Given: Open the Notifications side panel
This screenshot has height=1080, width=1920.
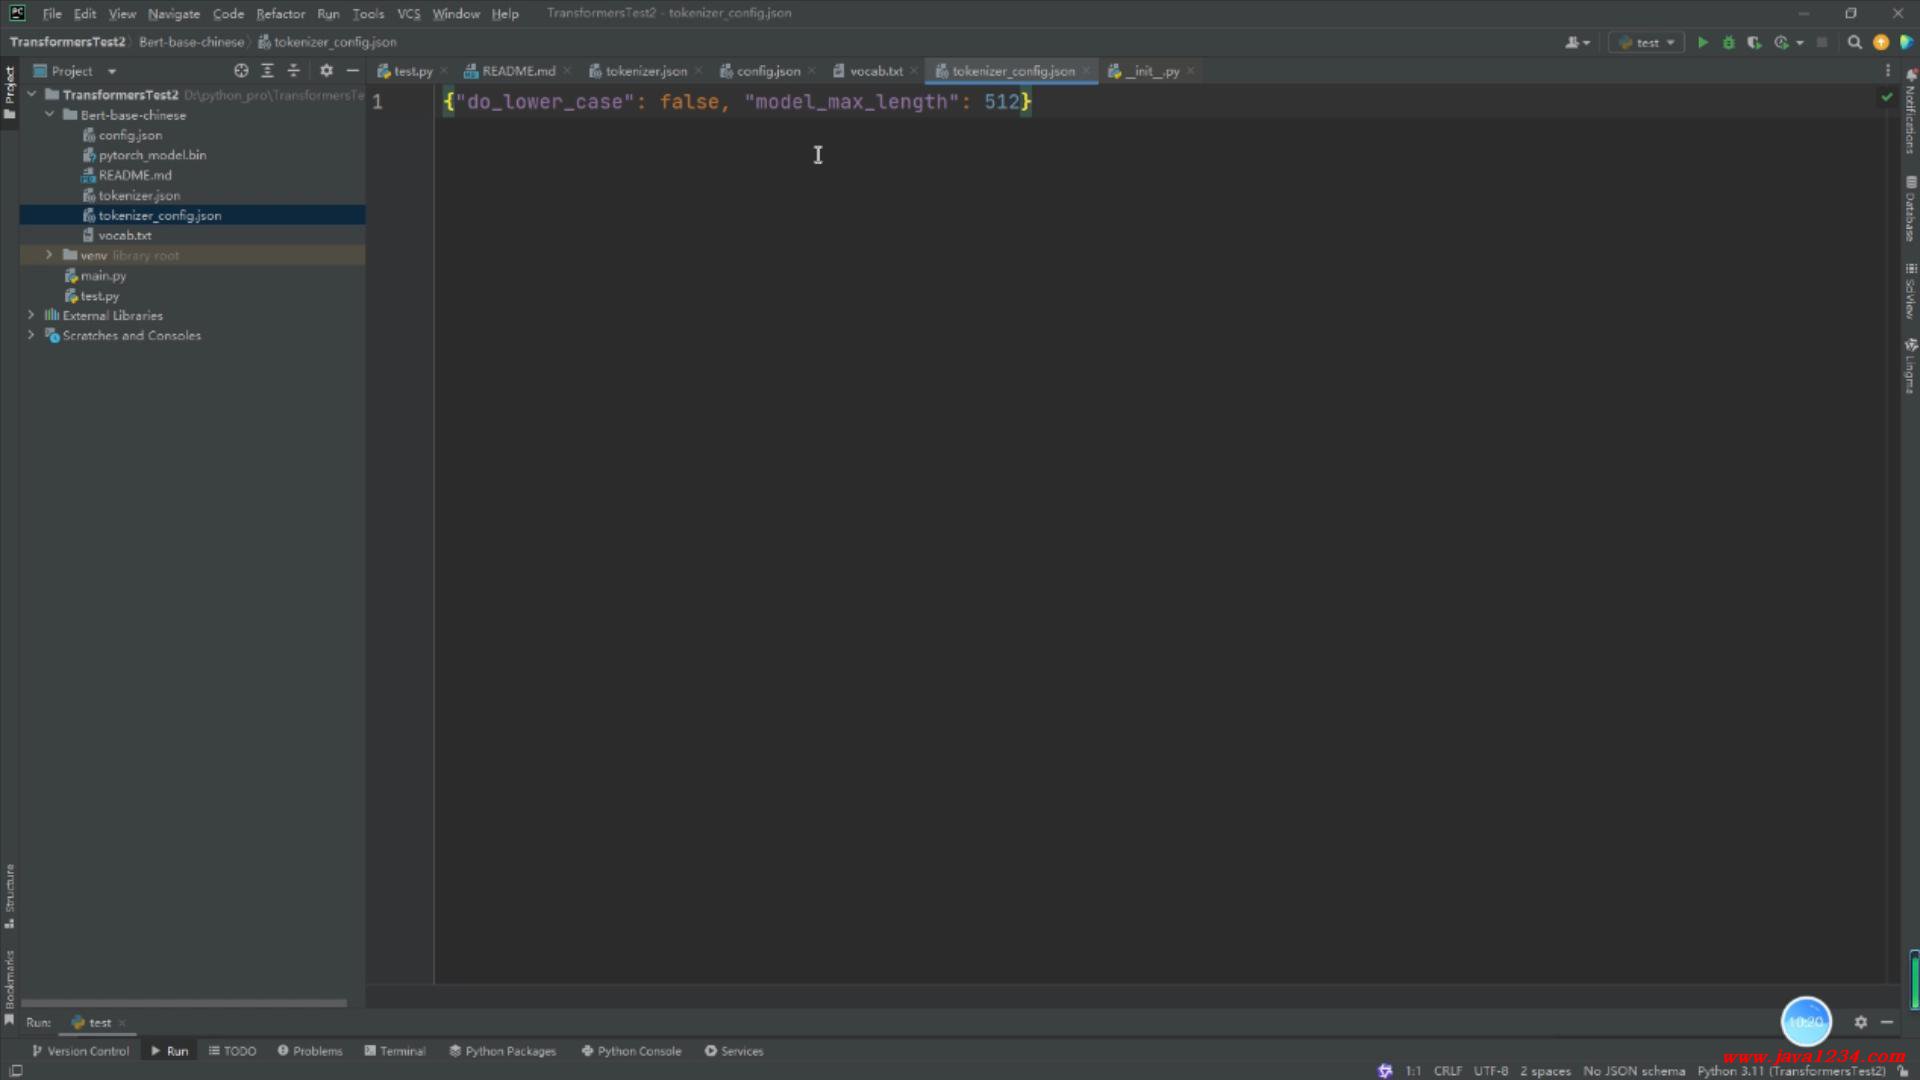Looking at the screenshot, I should (x=1910, y=115).
